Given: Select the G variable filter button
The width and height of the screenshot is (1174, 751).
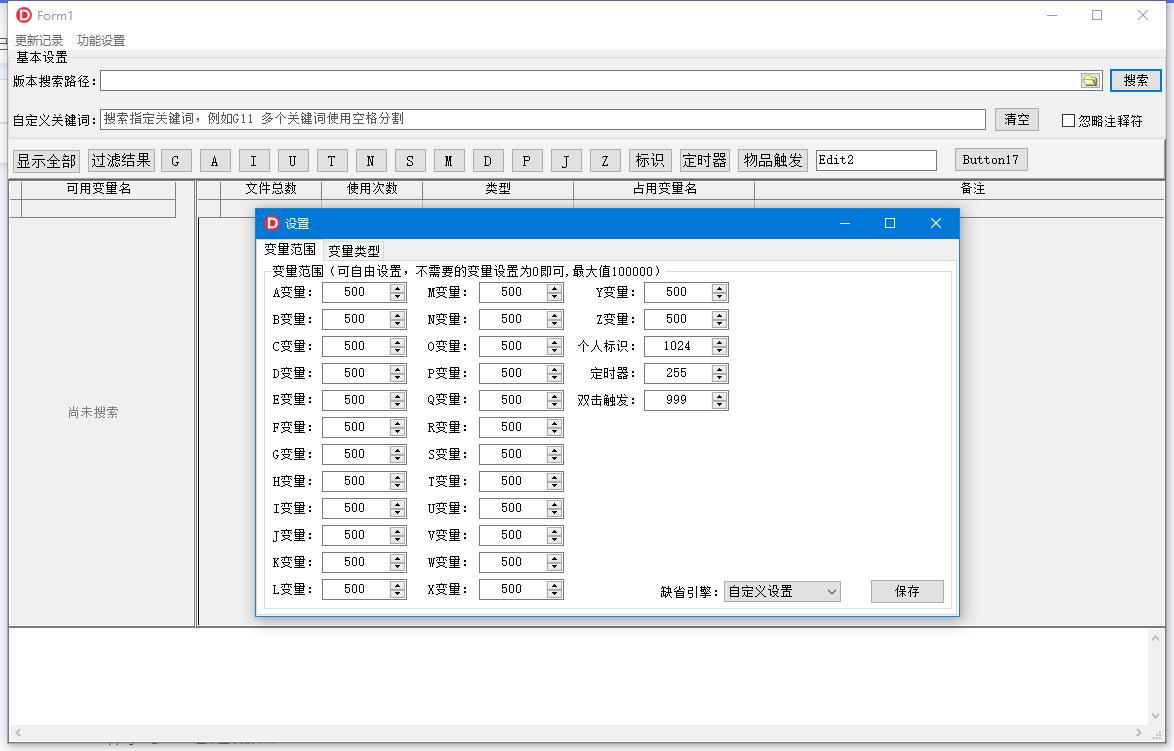Looking at the screenshot, I should tap(176, 159).
